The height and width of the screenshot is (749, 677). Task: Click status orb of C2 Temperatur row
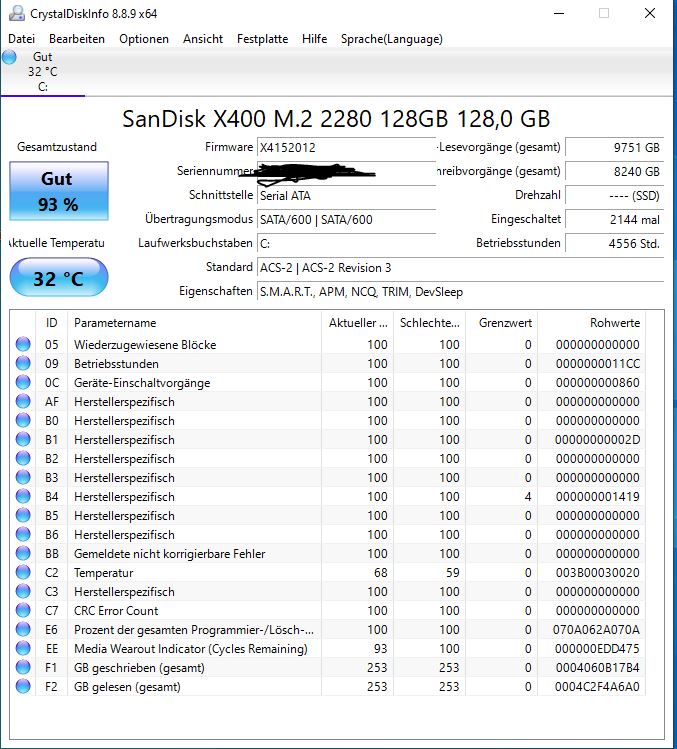pyautogui.click(x=23, y=572)
